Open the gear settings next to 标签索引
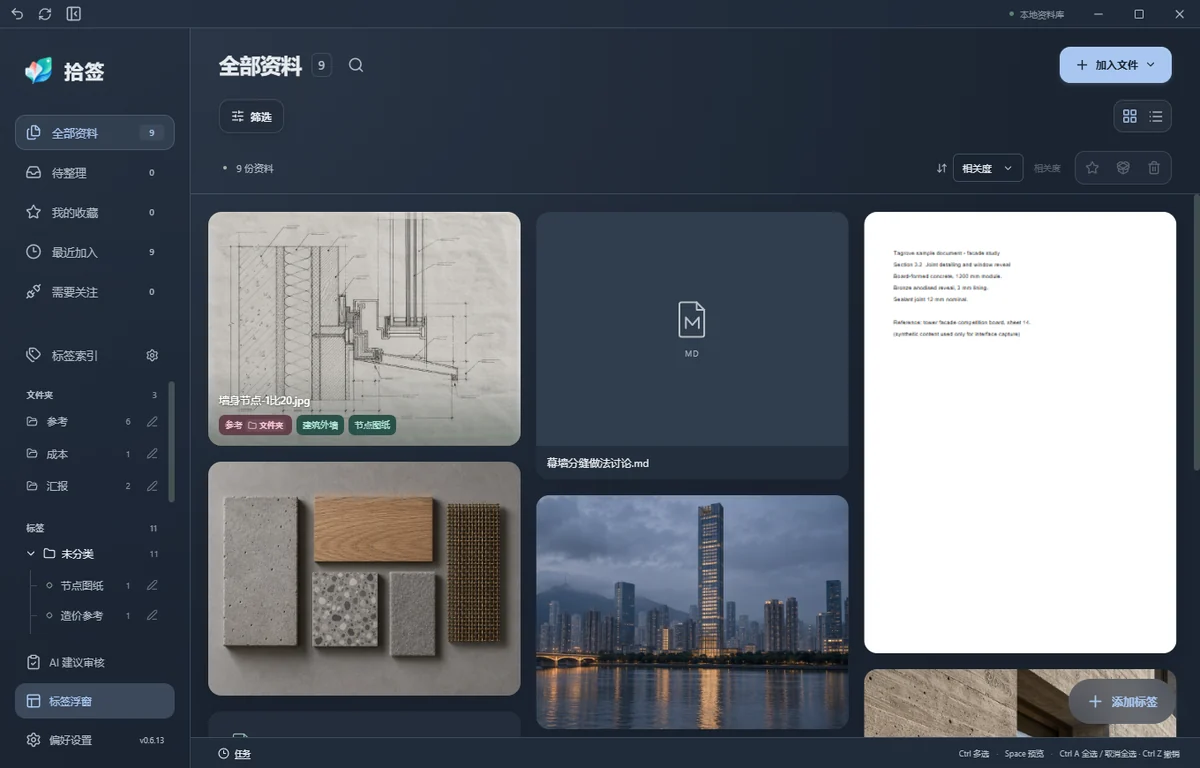 [152, 355]
